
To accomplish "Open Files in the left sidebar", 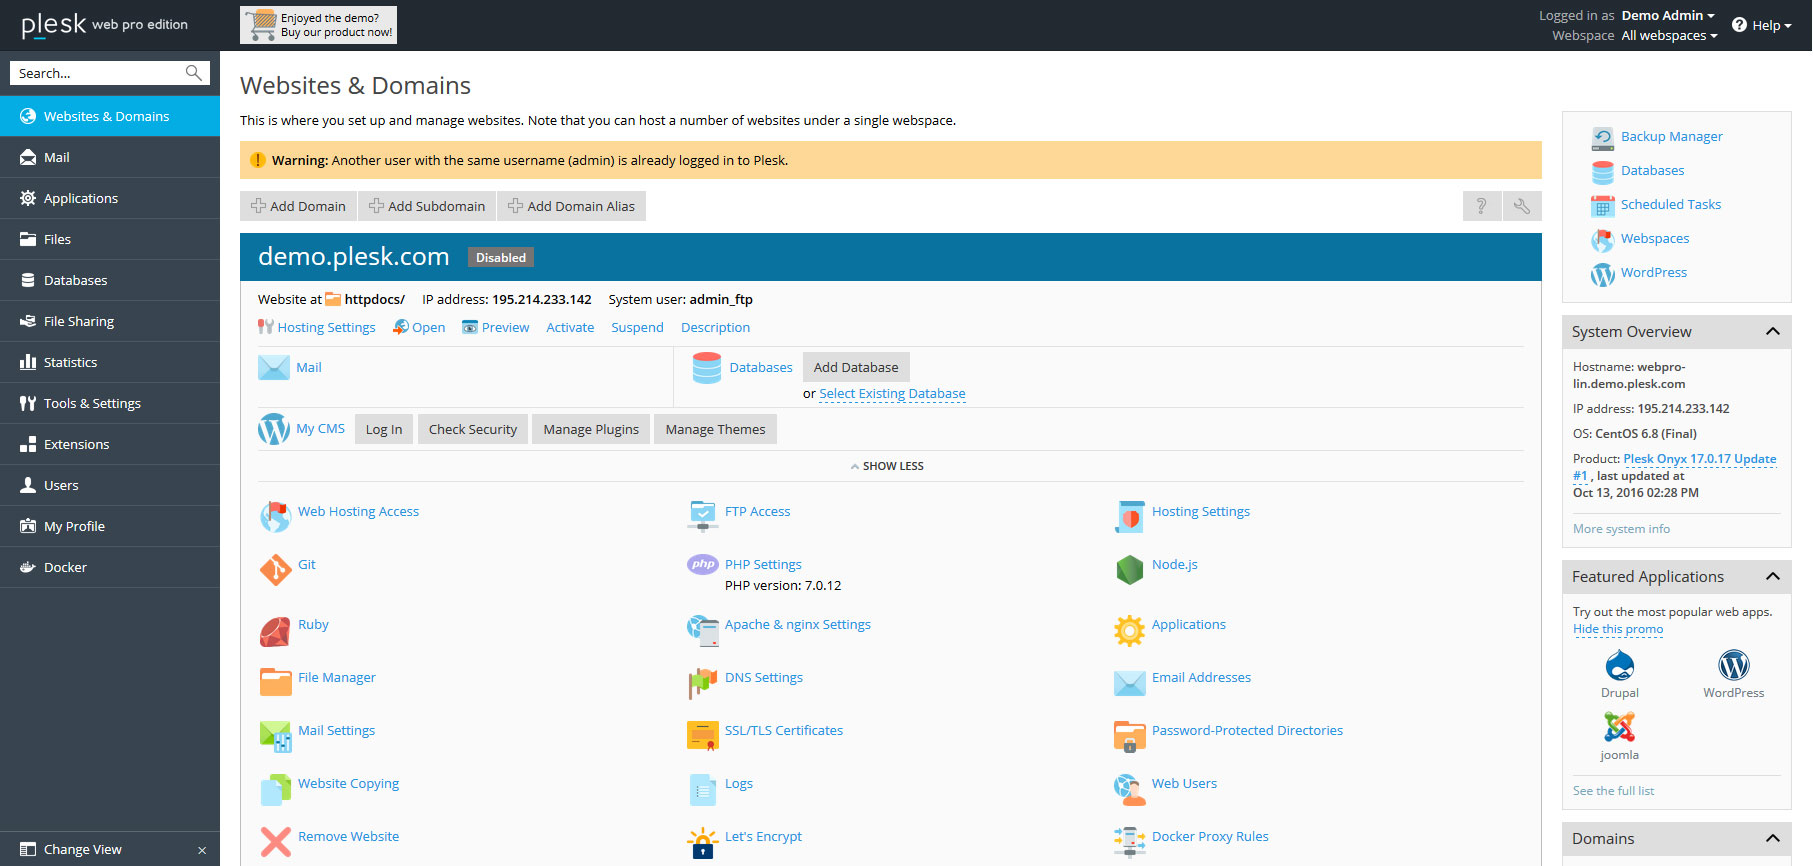I will coord(110,239).
